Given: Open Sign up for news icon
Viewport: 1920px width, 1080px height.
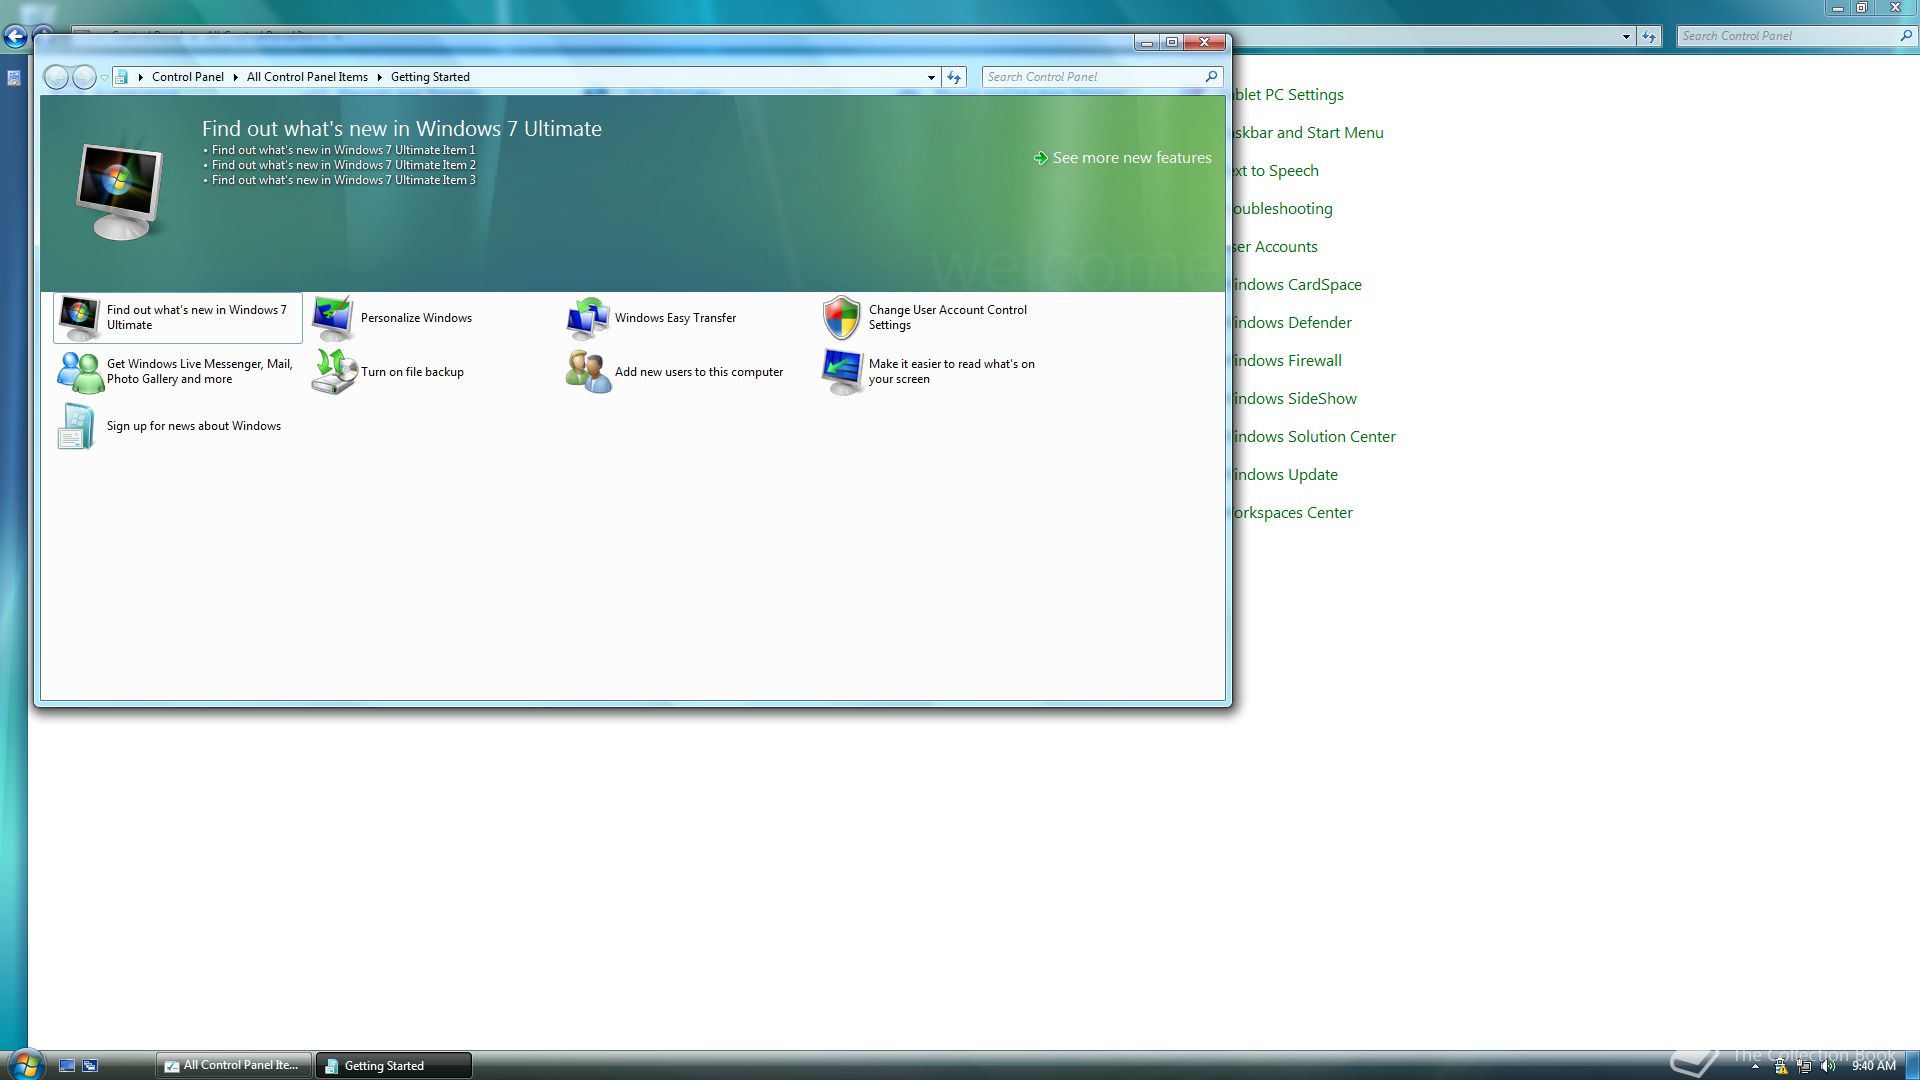Looking at the screenshot, I should 77,426.
